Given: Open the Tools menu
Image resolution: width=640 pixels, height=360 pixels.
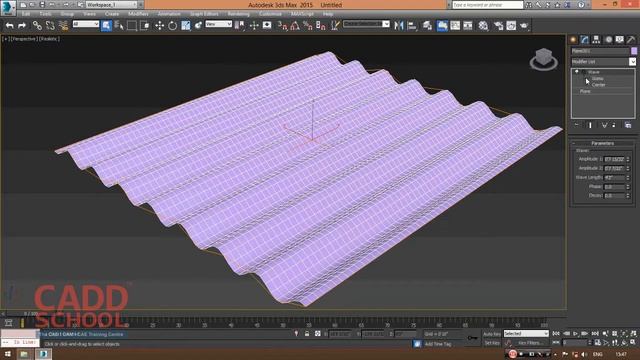Looking at the screenshot, I should (x=45, y=14).
